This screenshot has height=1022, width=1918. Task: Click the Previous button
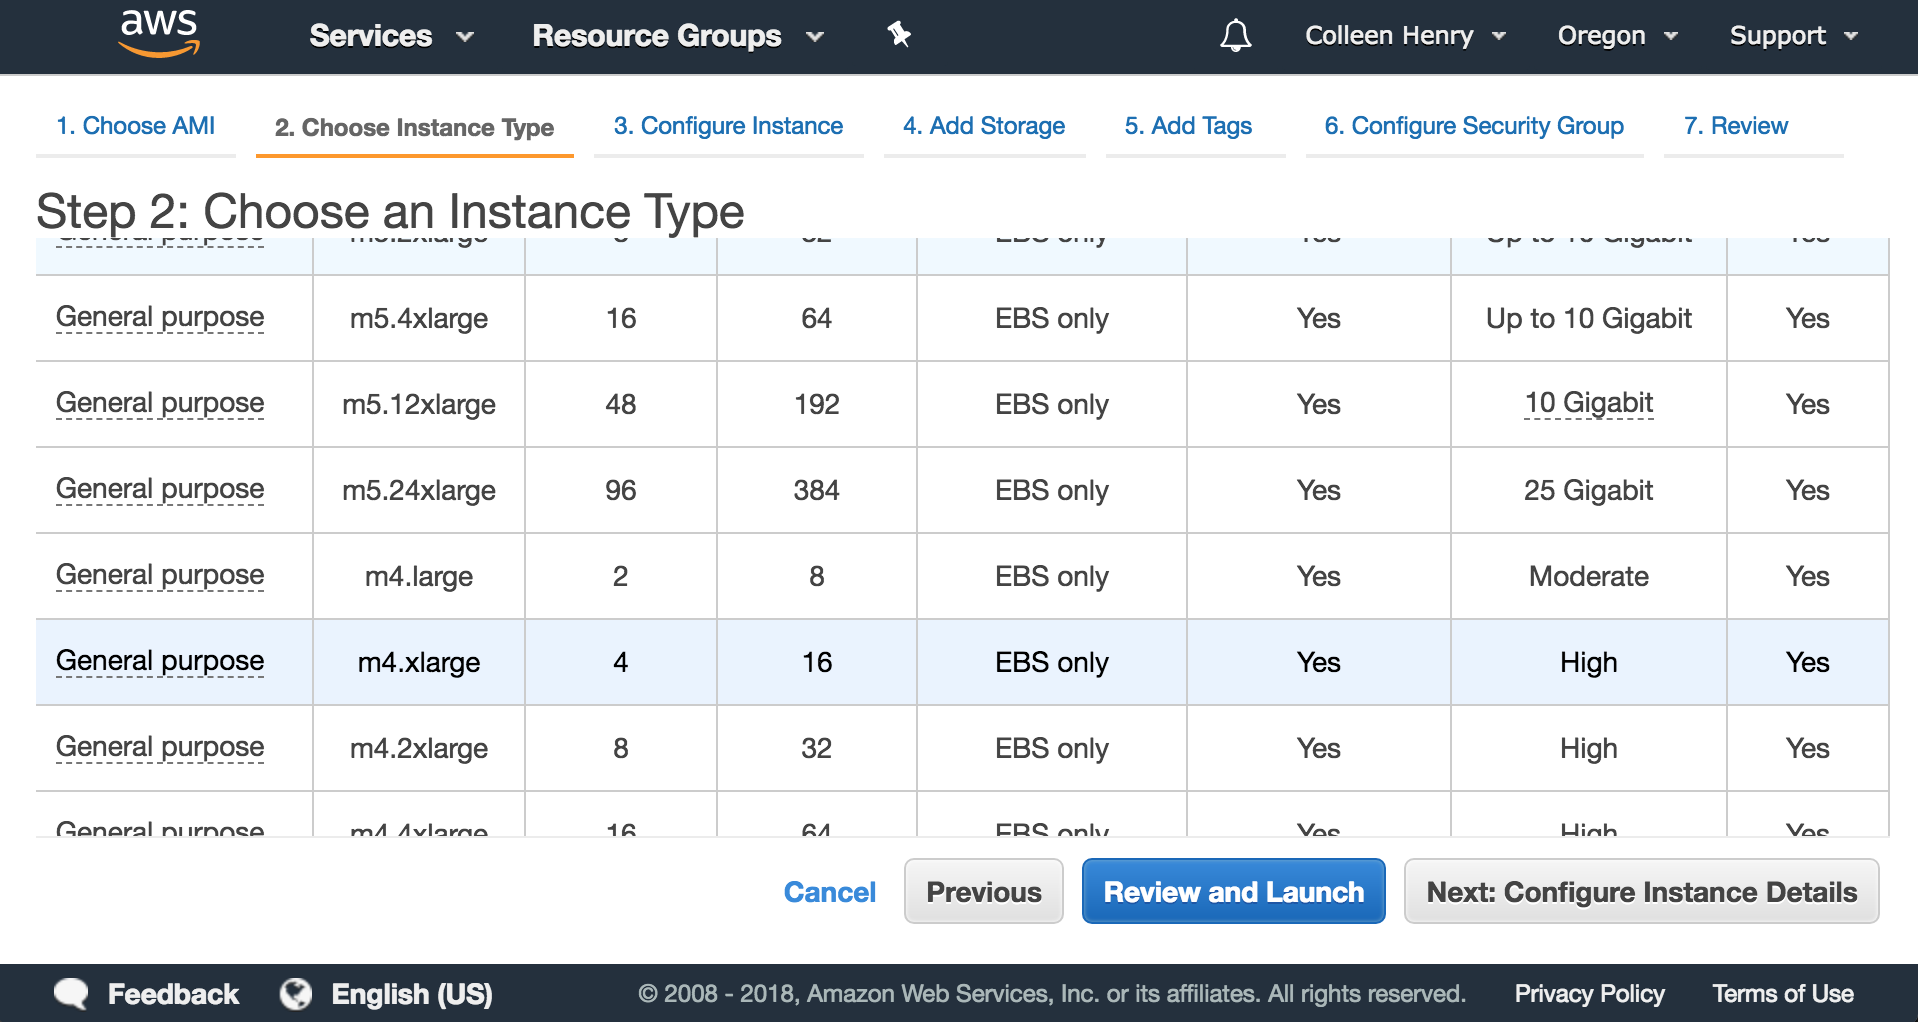[983, 891]
